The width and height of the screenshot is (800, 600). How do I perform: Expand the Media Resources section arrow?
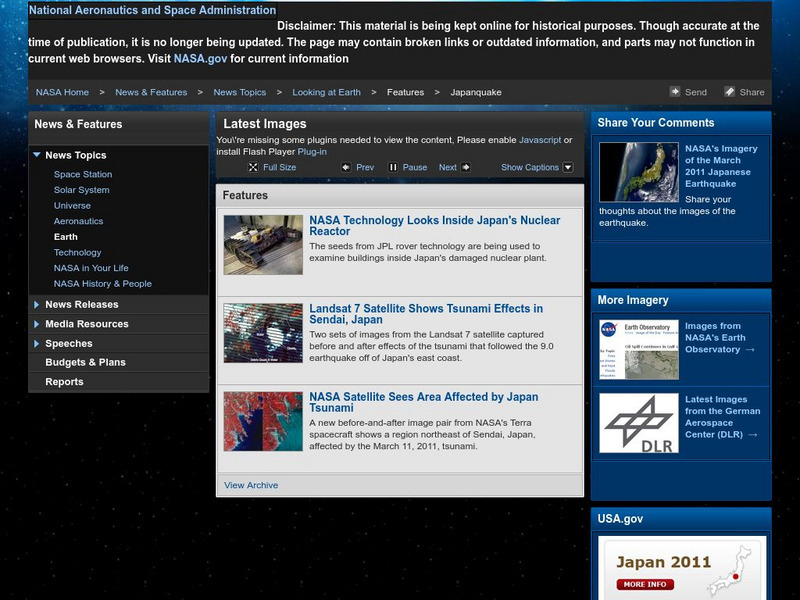pos(36,324)
